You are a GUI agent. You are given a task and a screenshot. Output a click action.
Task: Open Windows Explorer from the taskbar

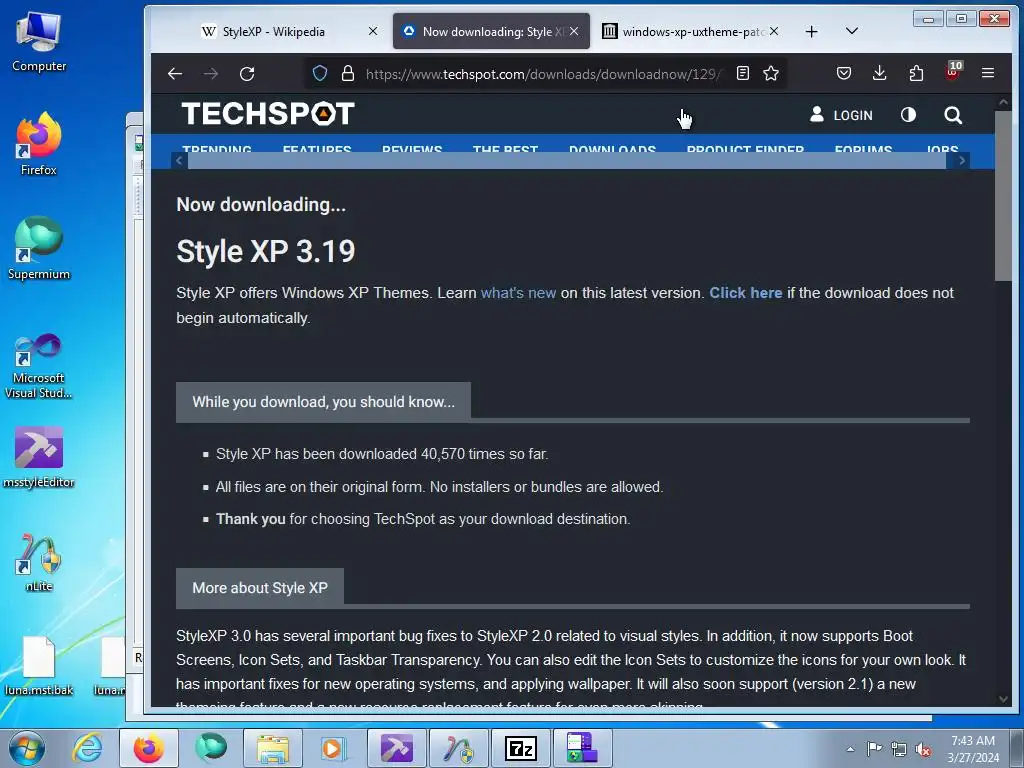[273, 748]
